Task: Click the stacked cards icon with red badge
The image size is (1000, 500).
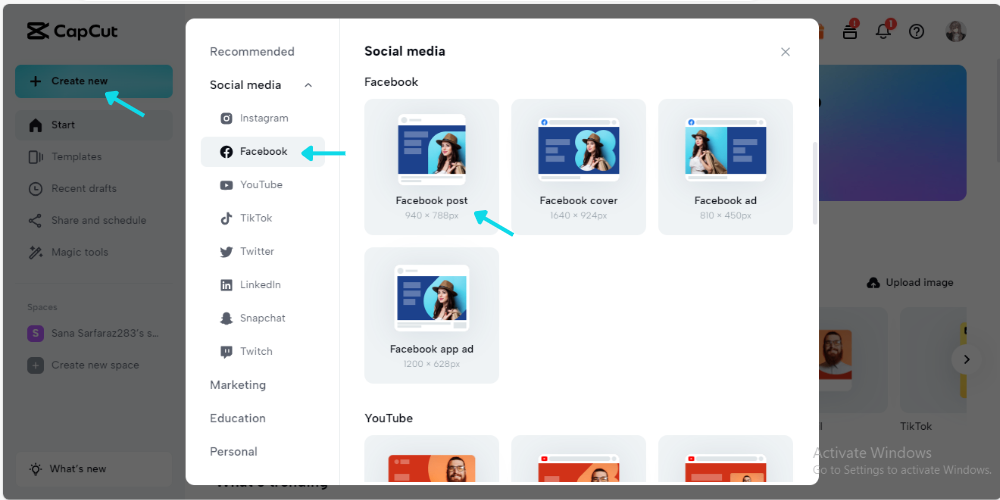Action: [x=850, y=31]
